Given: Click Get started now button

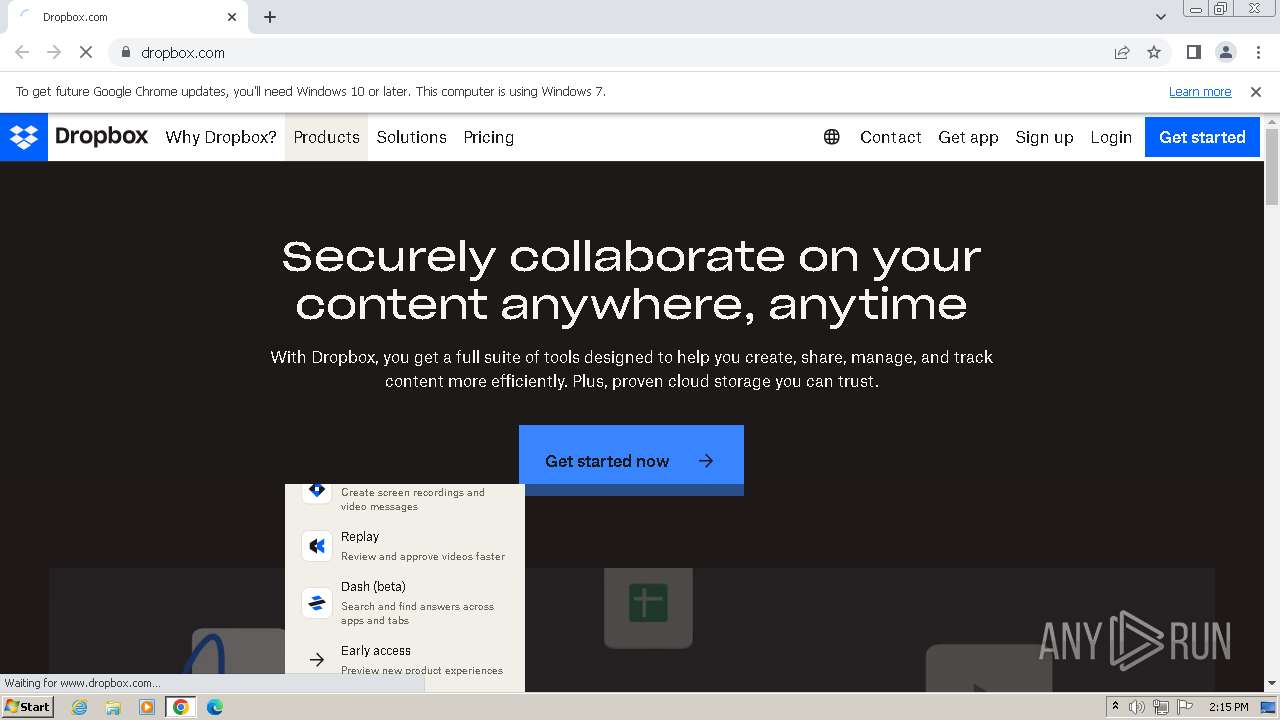Looking at the screenshot, I should (x=631, y=460).
